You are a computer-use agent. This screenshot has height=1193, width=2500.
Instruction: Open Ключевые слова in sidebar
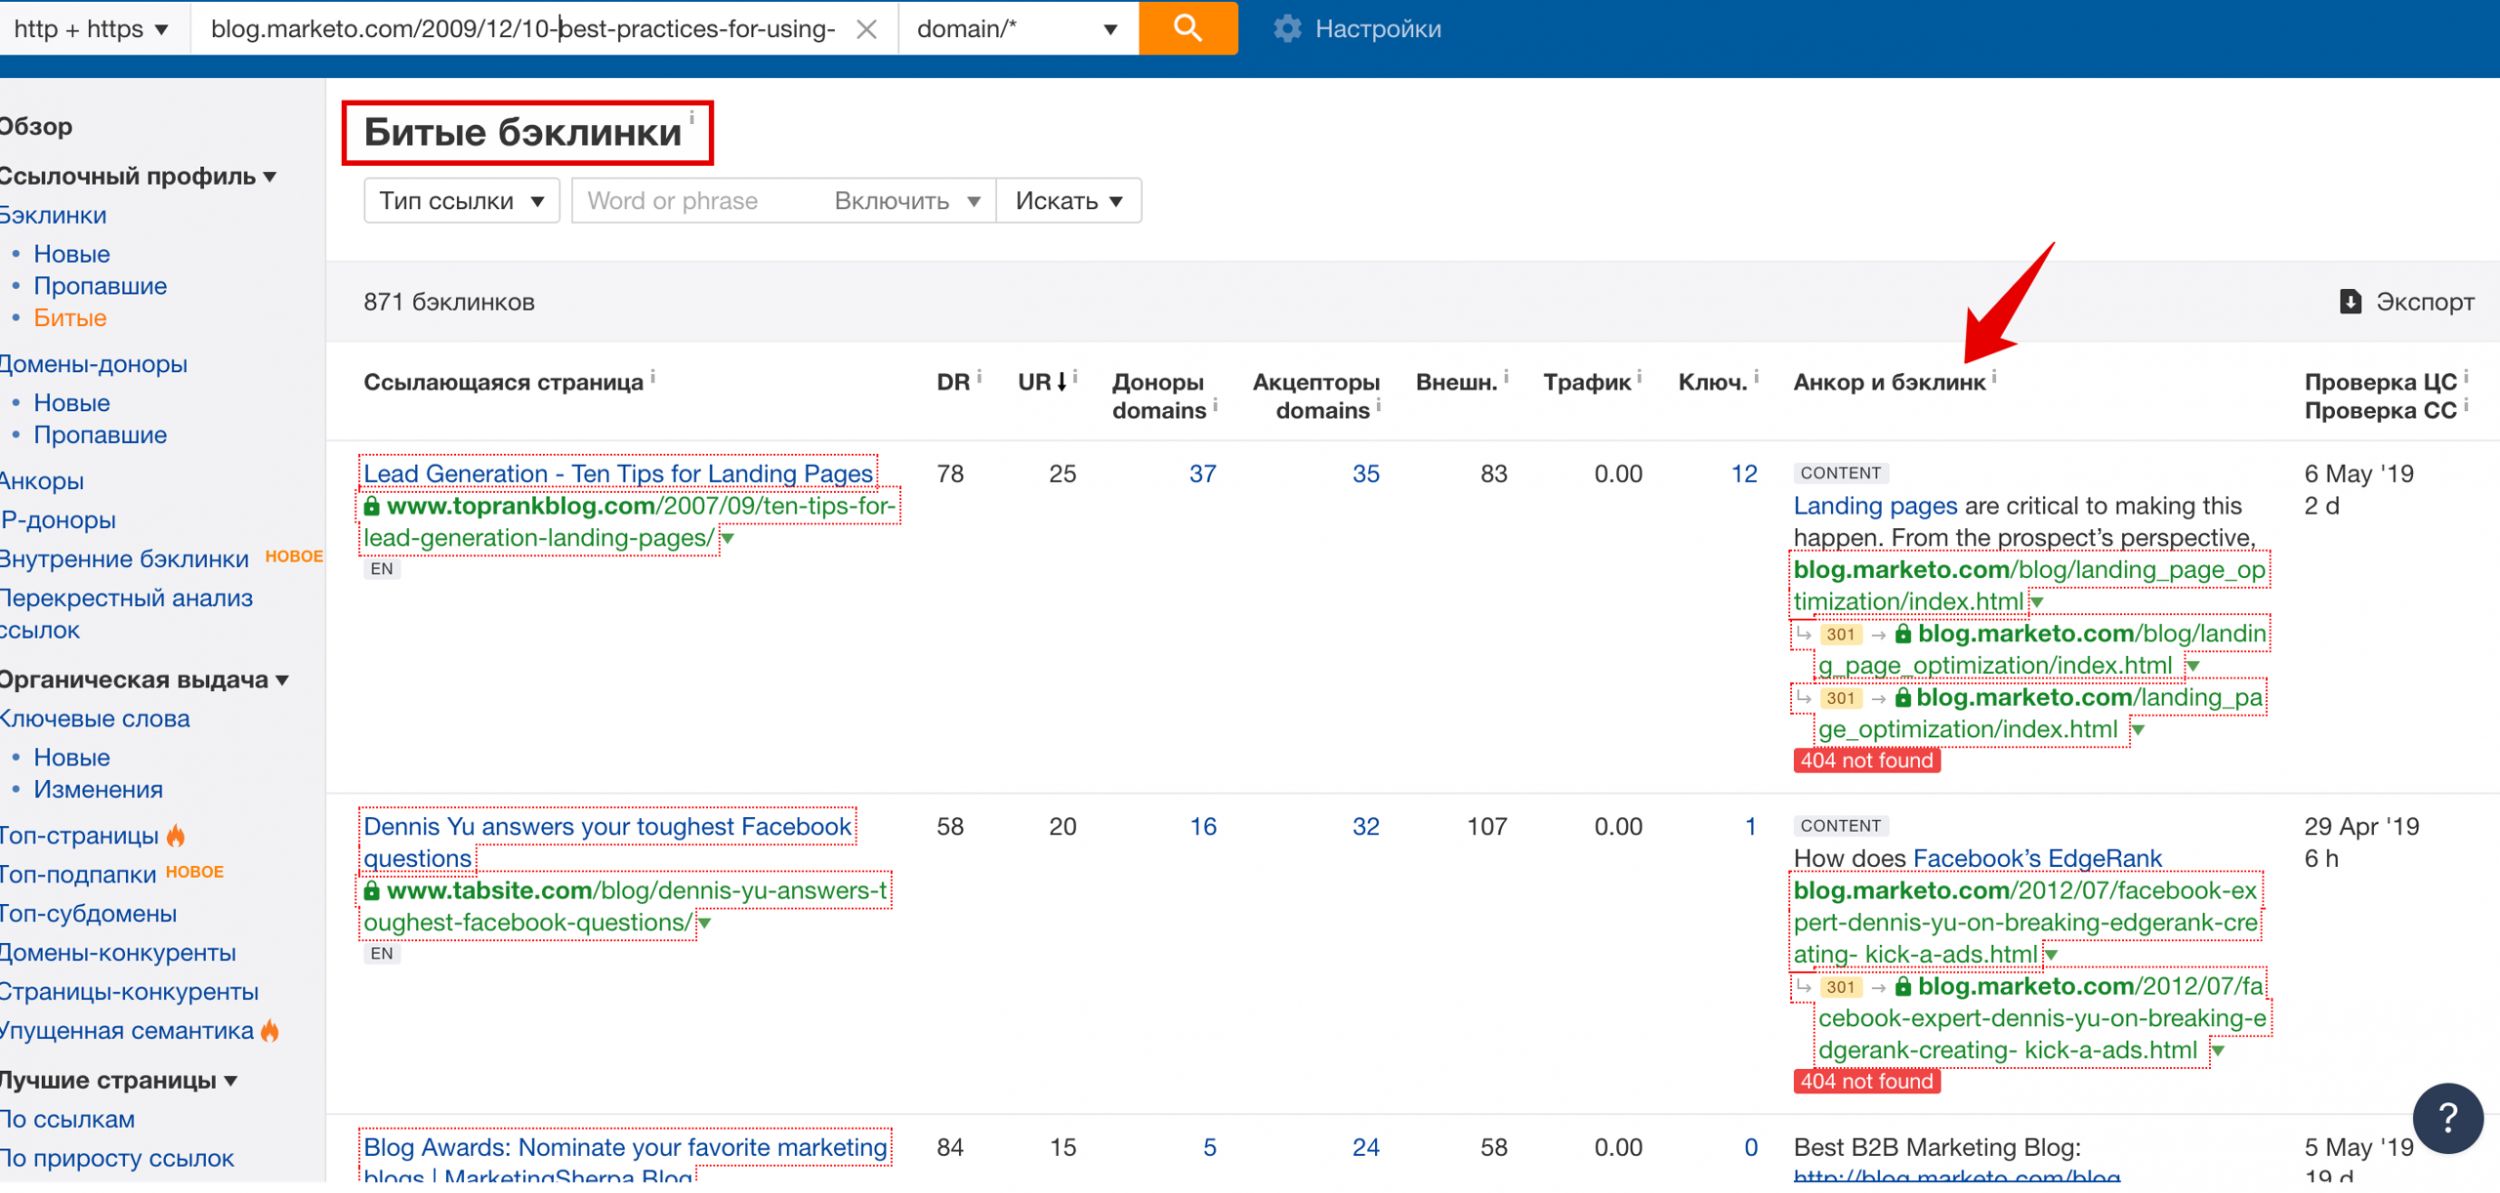tap(95, 719)
